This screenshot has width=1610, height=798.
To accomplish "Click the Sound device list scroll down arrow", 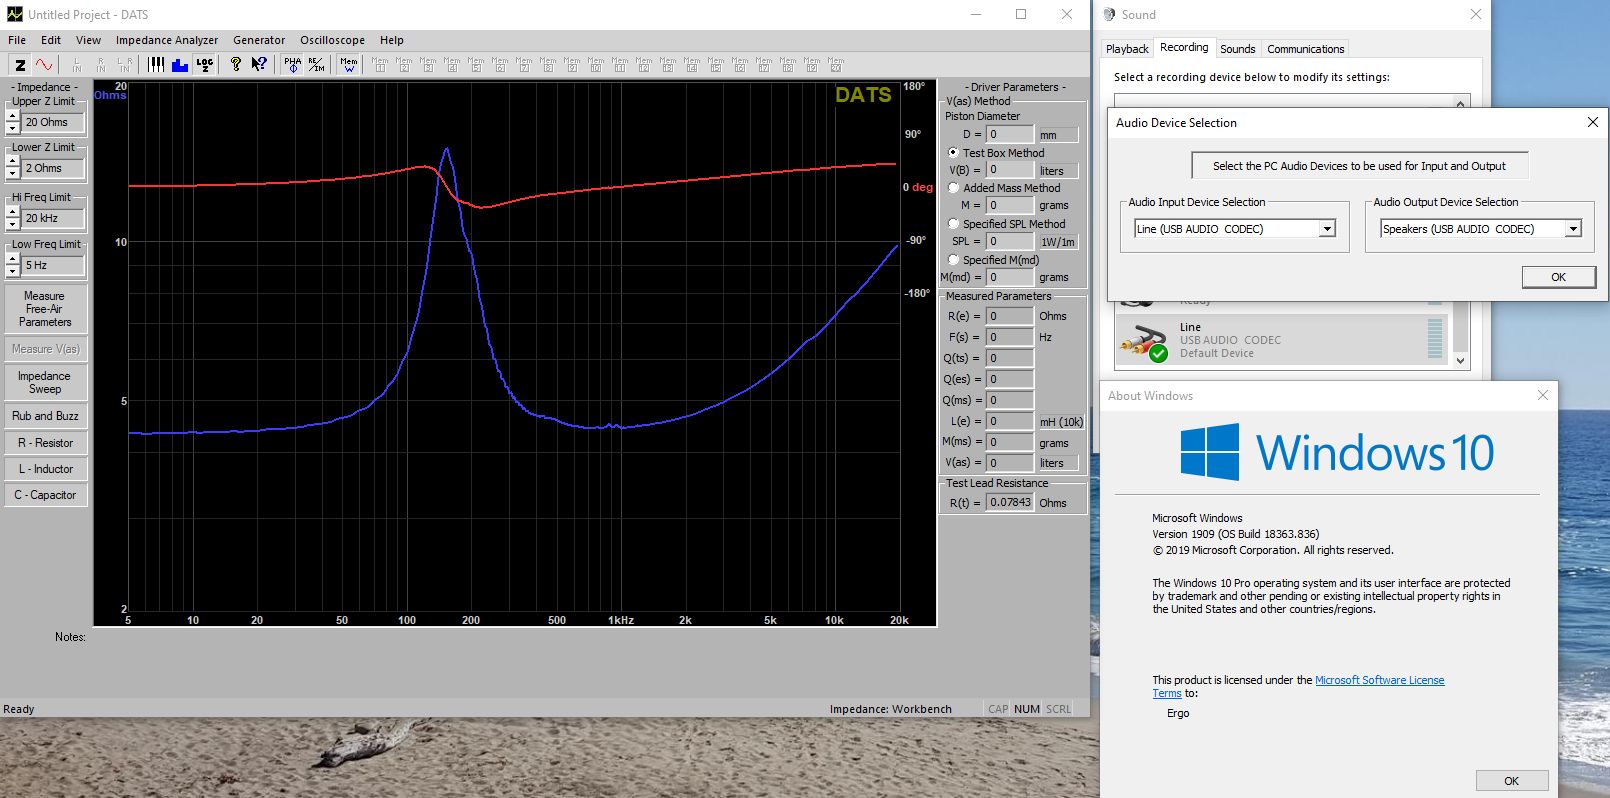I will (x=1460, y=361).
